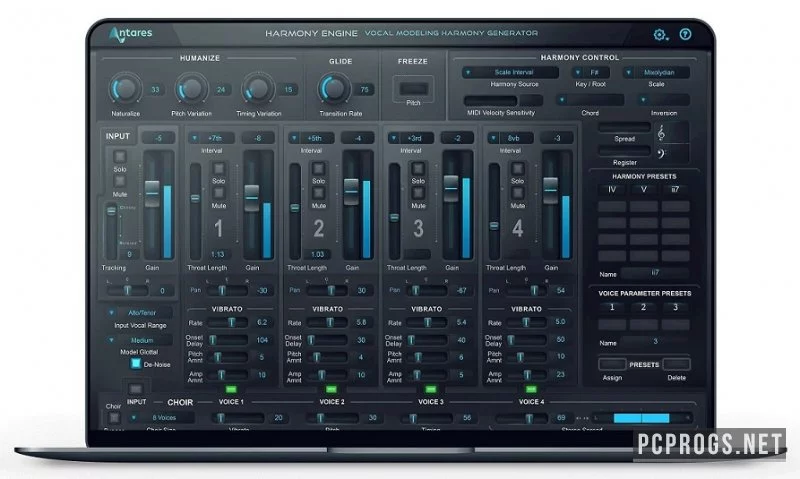Open voice 4 Interval dropdown (8vb)
Screen dimensions: 800x479
click(510, 138)
